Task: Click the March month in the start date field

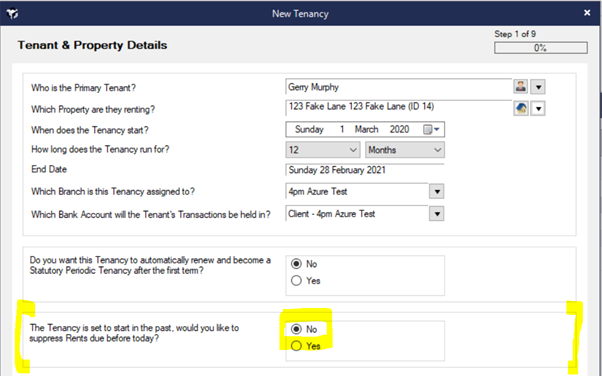Action: 366,129
